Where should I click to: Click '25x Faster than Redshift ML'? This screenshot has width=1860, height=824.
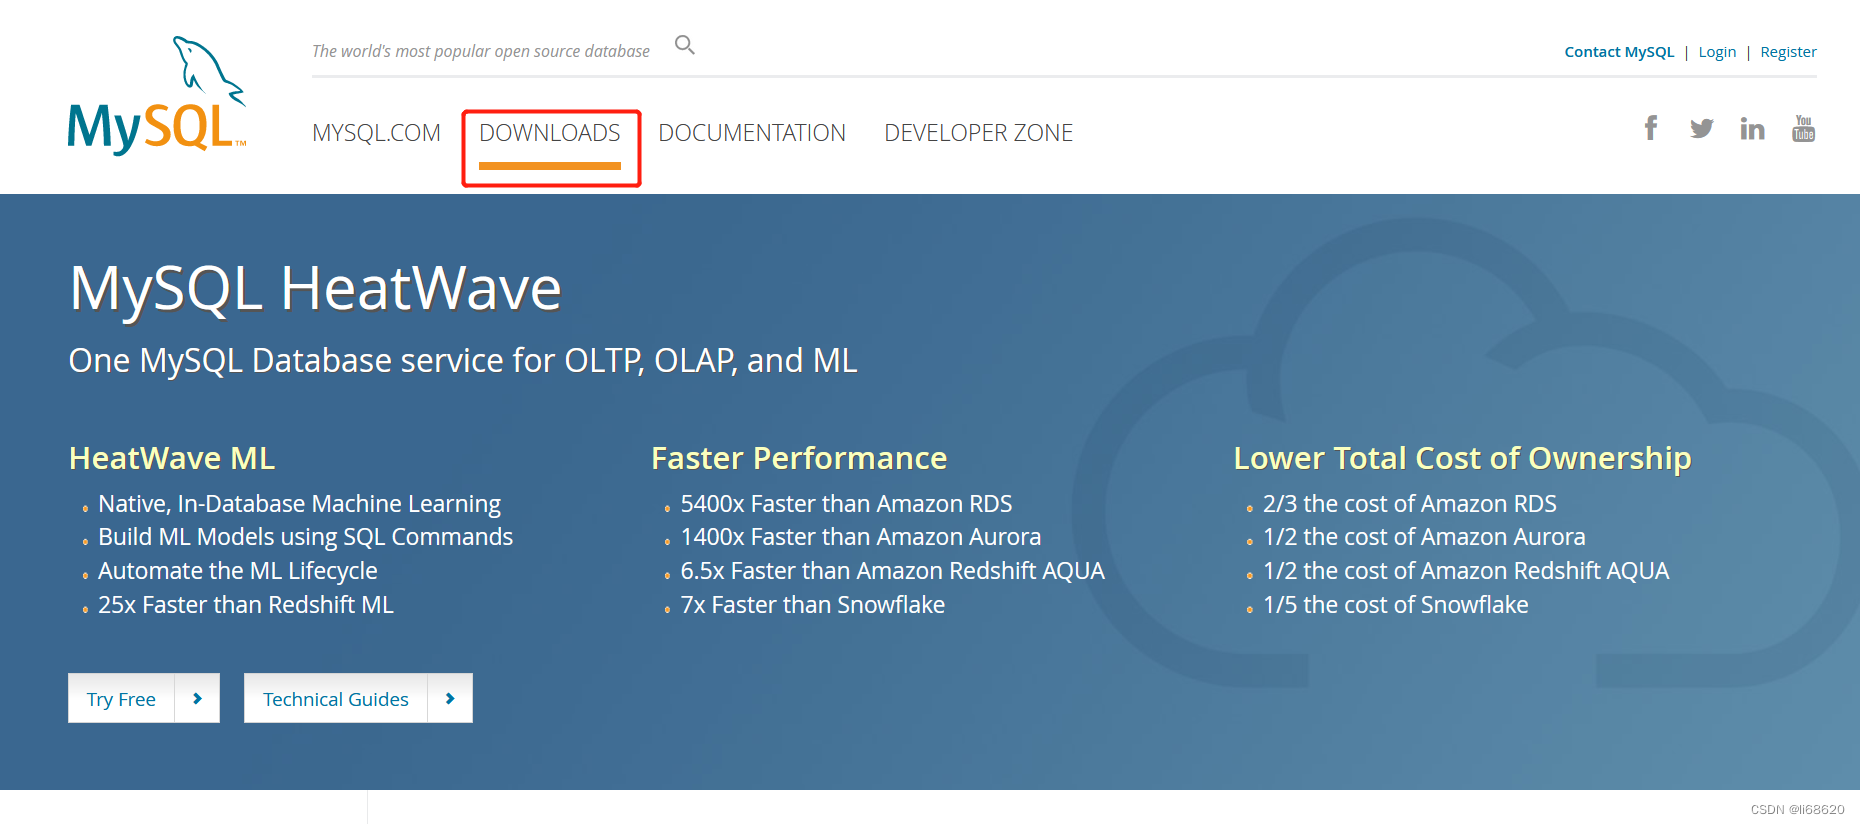point(246,605)
